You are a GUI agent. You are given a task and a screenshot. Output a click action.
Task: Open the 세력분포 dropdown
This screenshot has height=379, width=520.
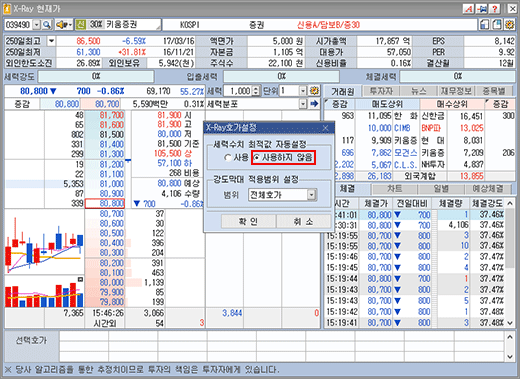point(303,104)
